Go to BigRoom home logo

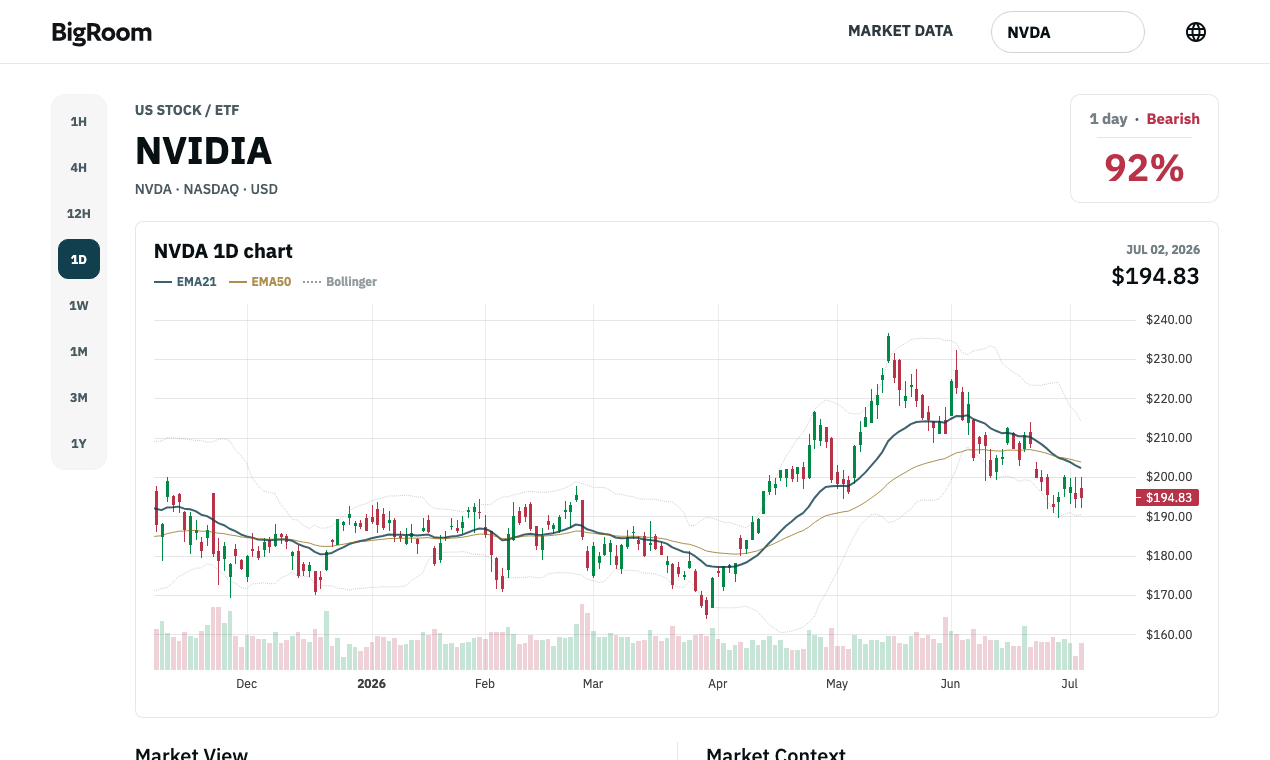click(x=102, y=32)
